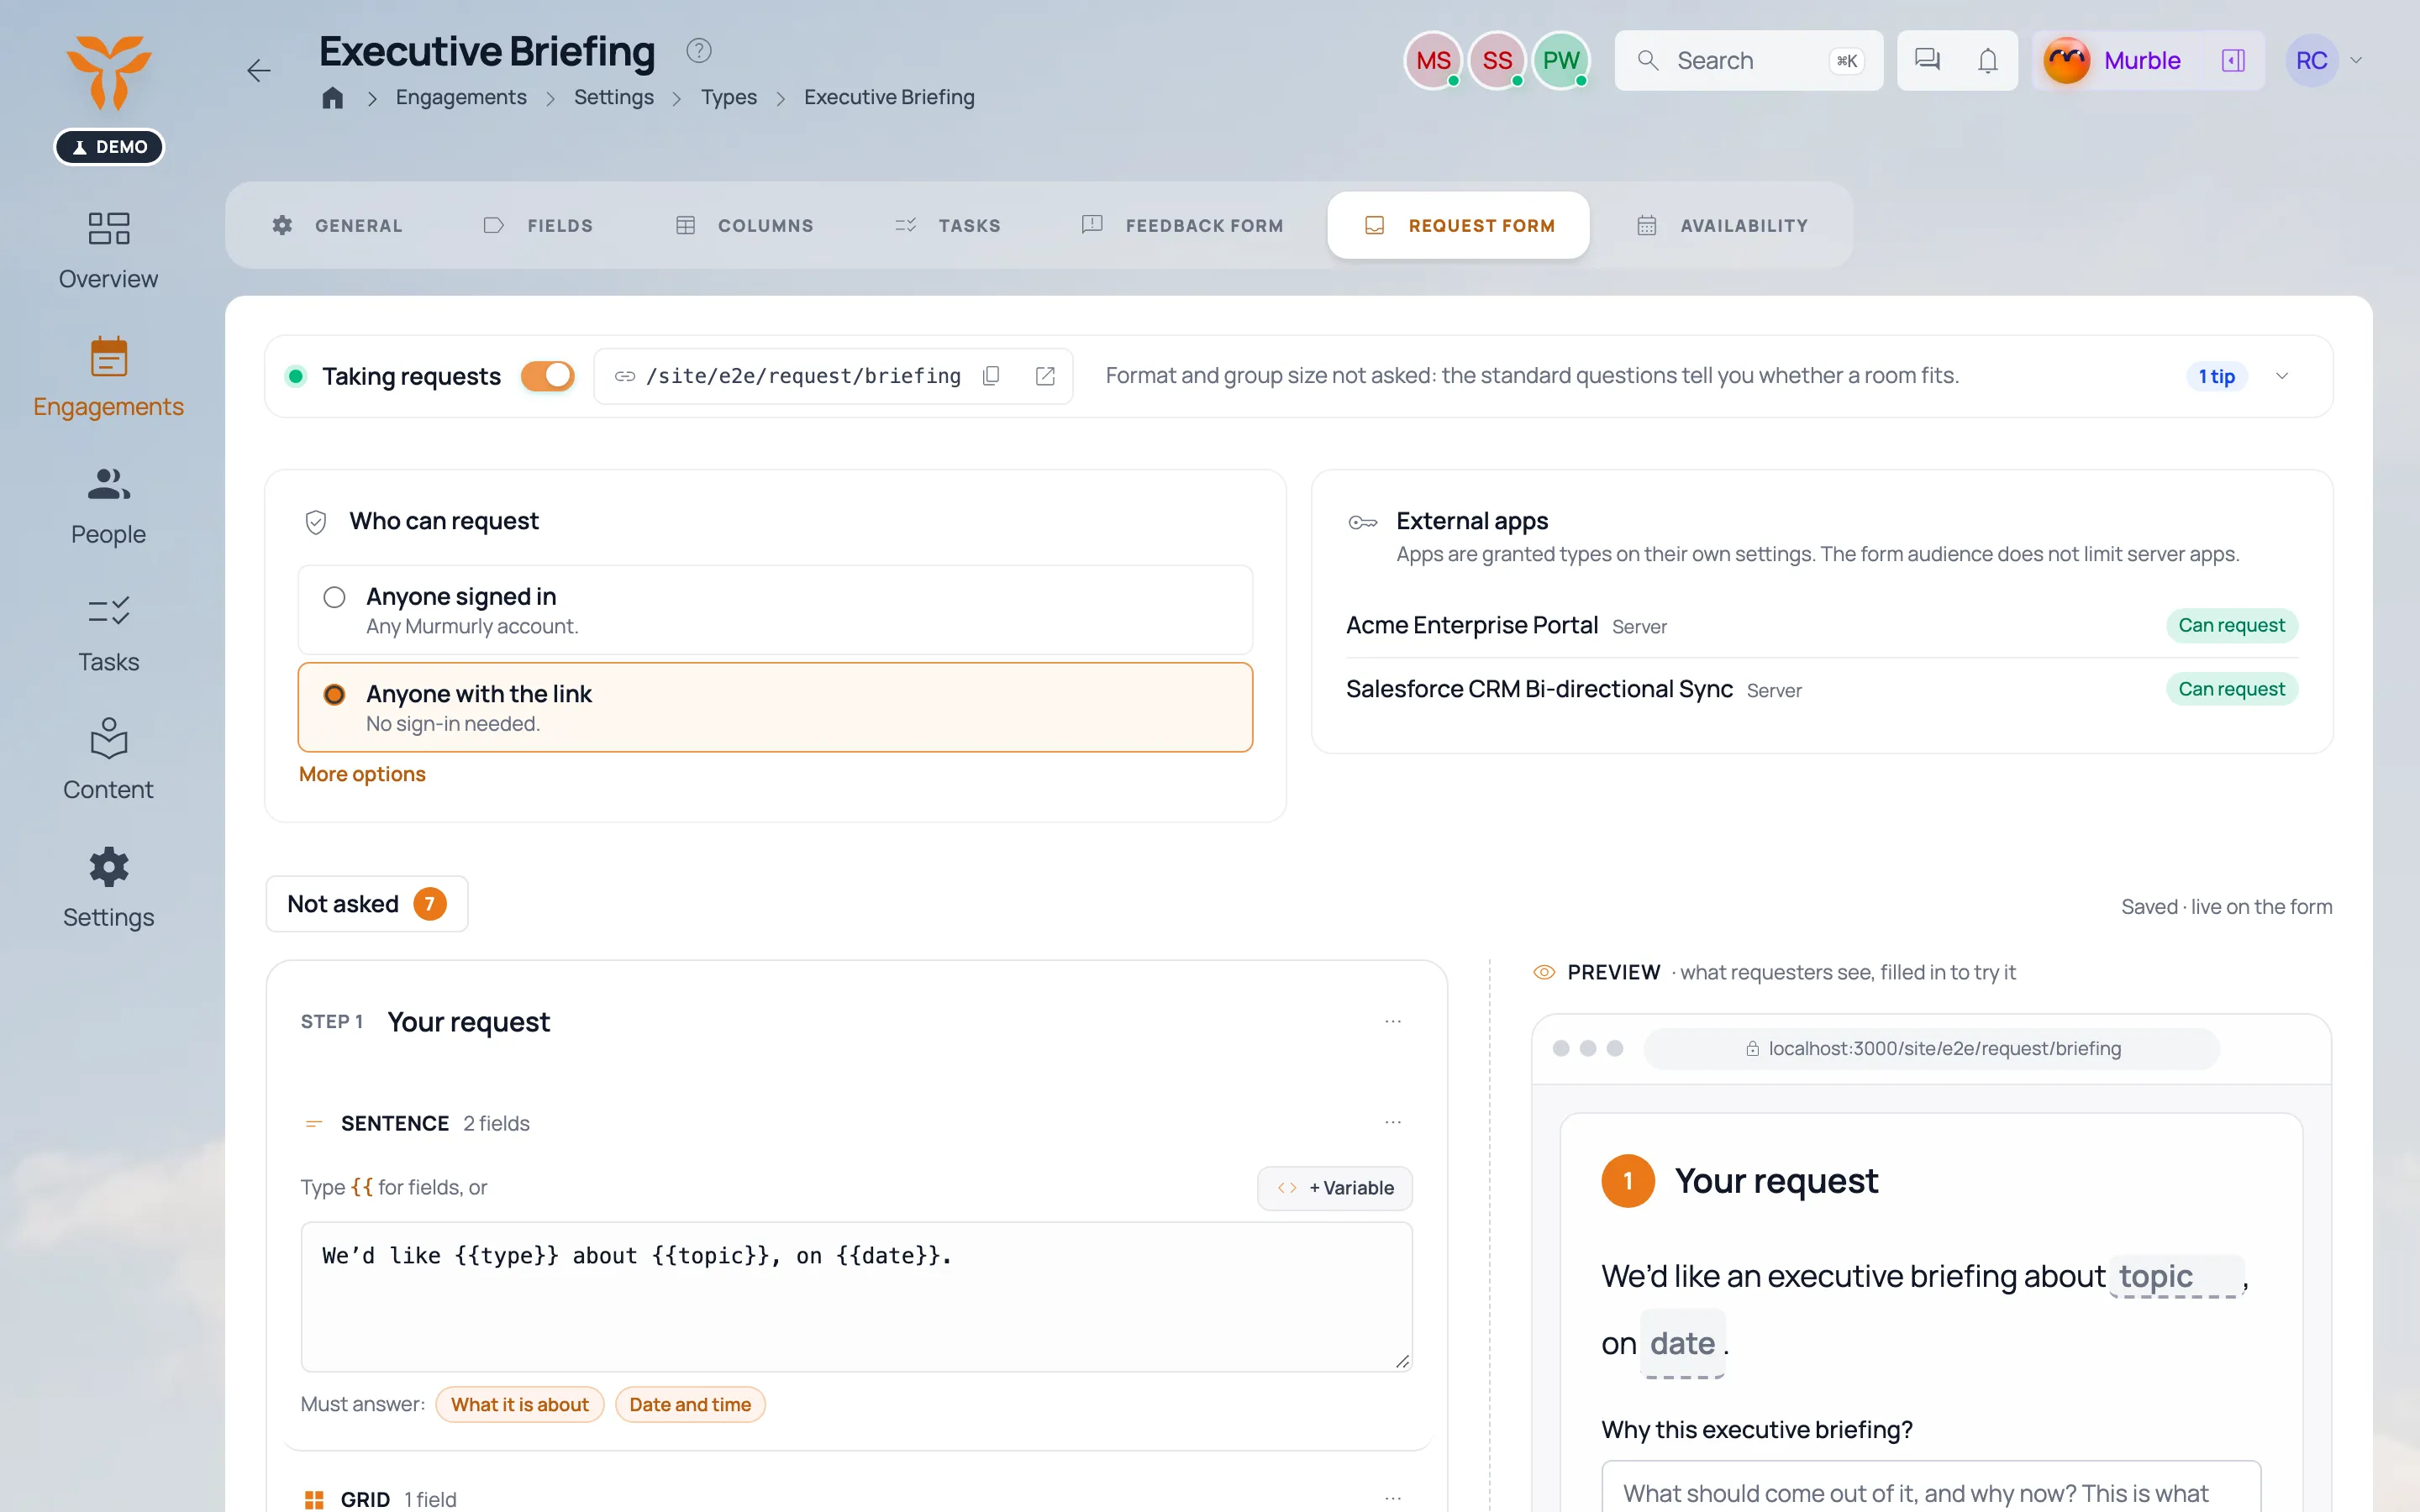Go to the home breadcrumb icon
The image size is (2420, 1512).
333,97
